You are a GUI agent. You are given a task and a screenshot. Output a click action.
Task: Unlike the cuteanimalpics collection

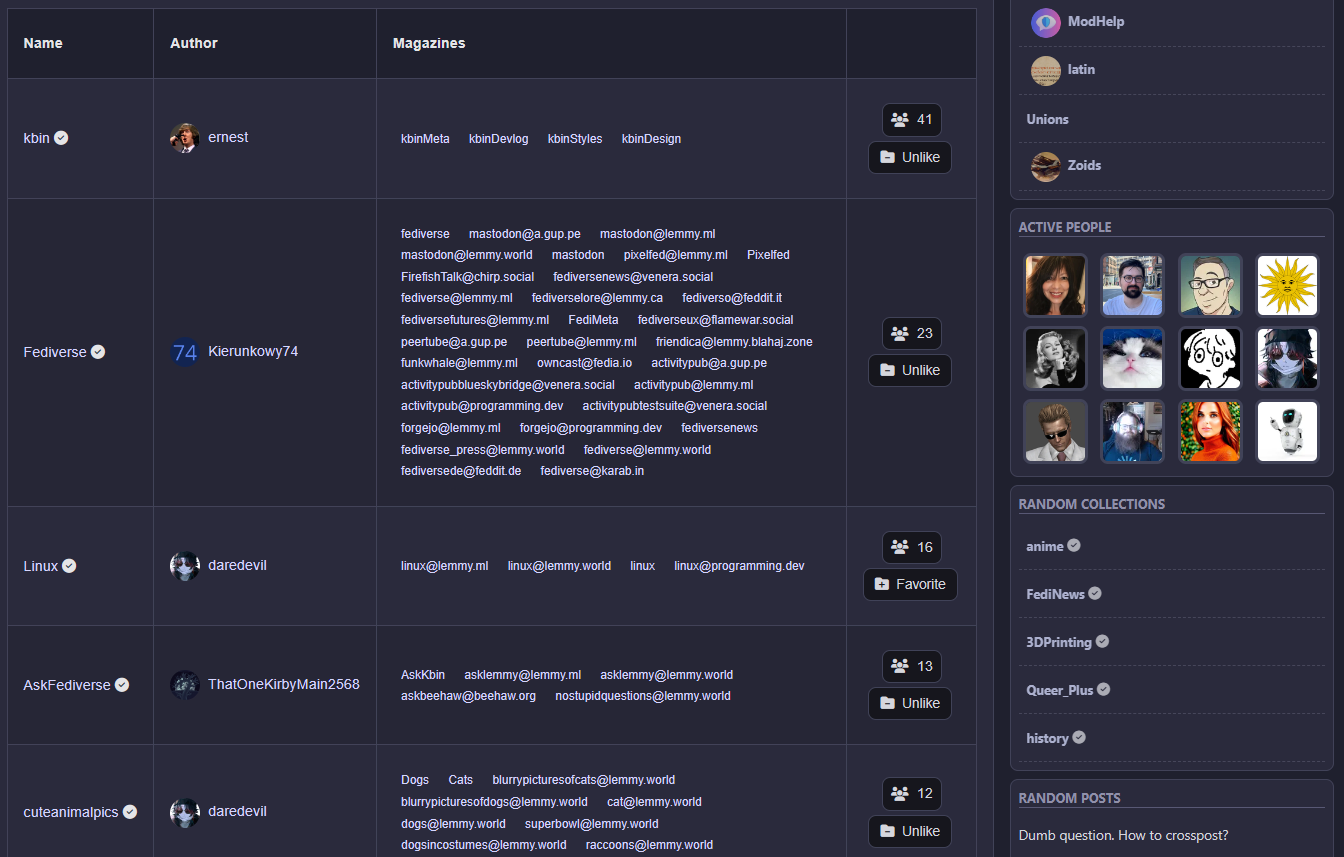tap(910, 831)
